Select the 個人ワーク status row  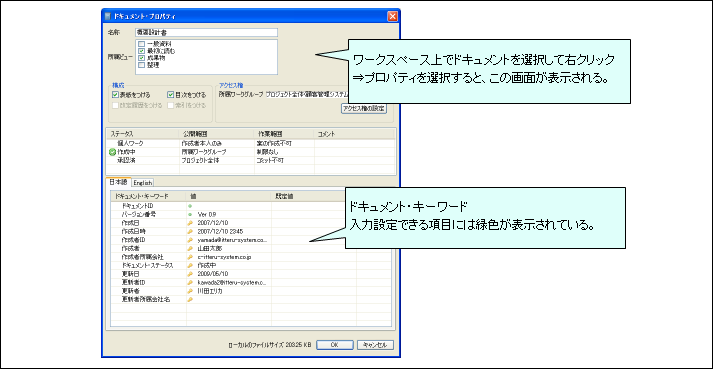(130, 143)
